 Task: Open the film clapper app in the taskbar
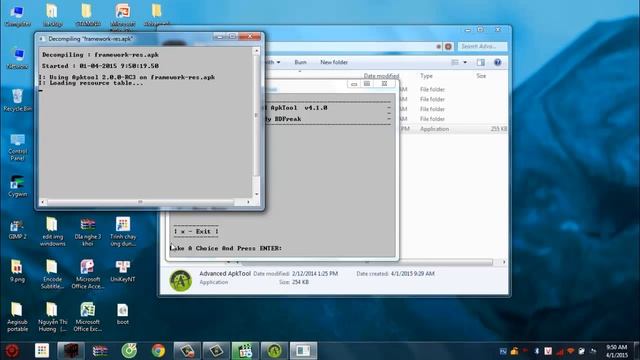[245, 351]
